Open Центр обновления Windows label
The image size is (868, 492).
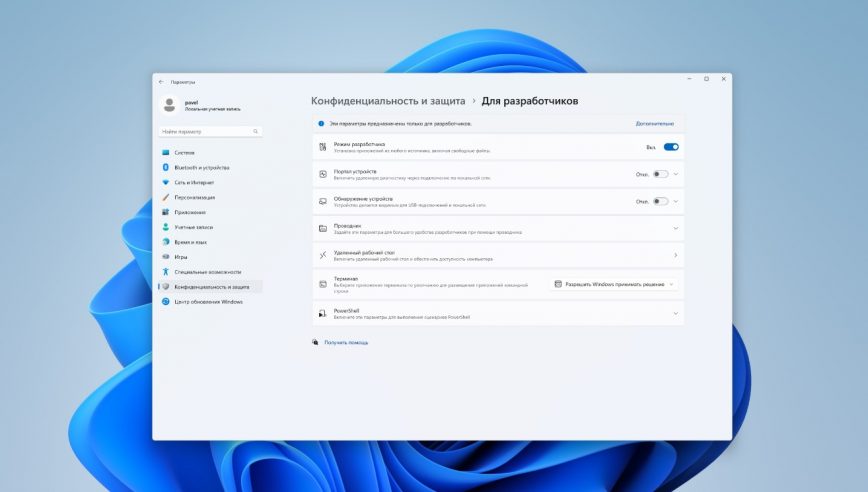[209, 302]
